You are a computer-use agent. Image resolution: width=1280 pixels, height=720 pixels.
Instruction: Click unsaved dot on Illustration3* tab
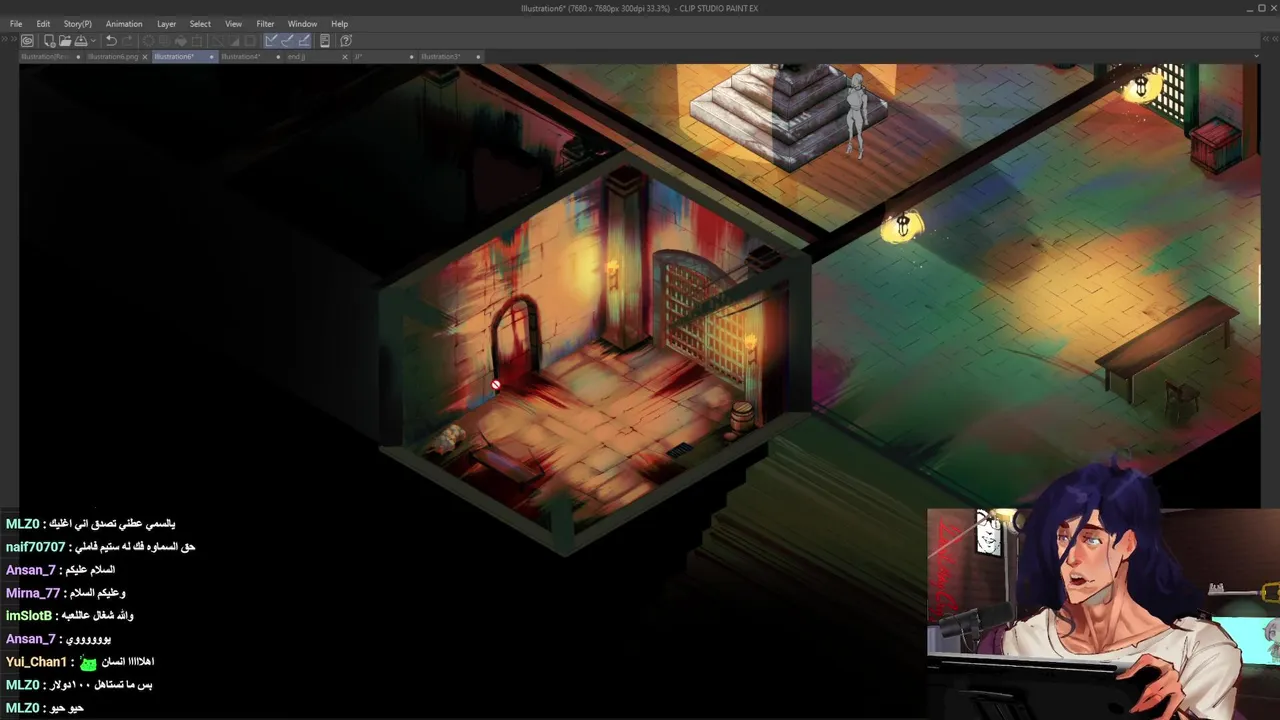(x=478, y=57)
